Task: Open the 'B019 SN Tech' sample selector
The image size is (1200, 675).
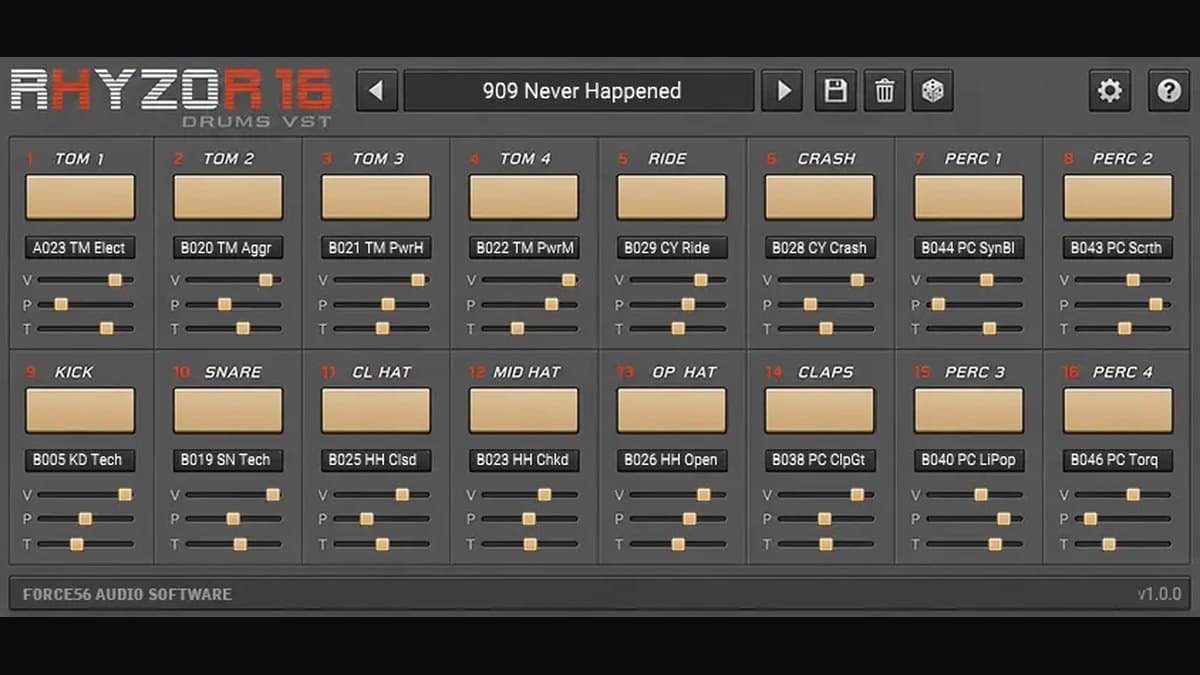Action: [x=228, y=460]
